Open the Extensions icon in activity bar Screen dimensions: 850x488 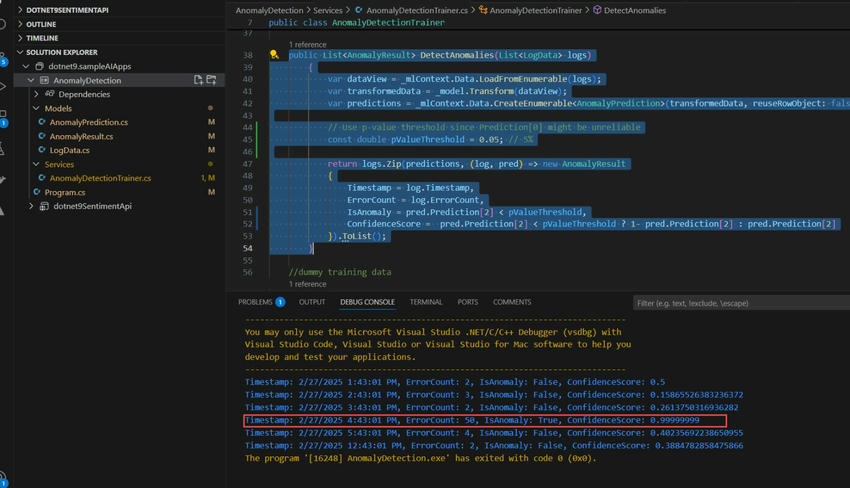(x=3, y=116)
